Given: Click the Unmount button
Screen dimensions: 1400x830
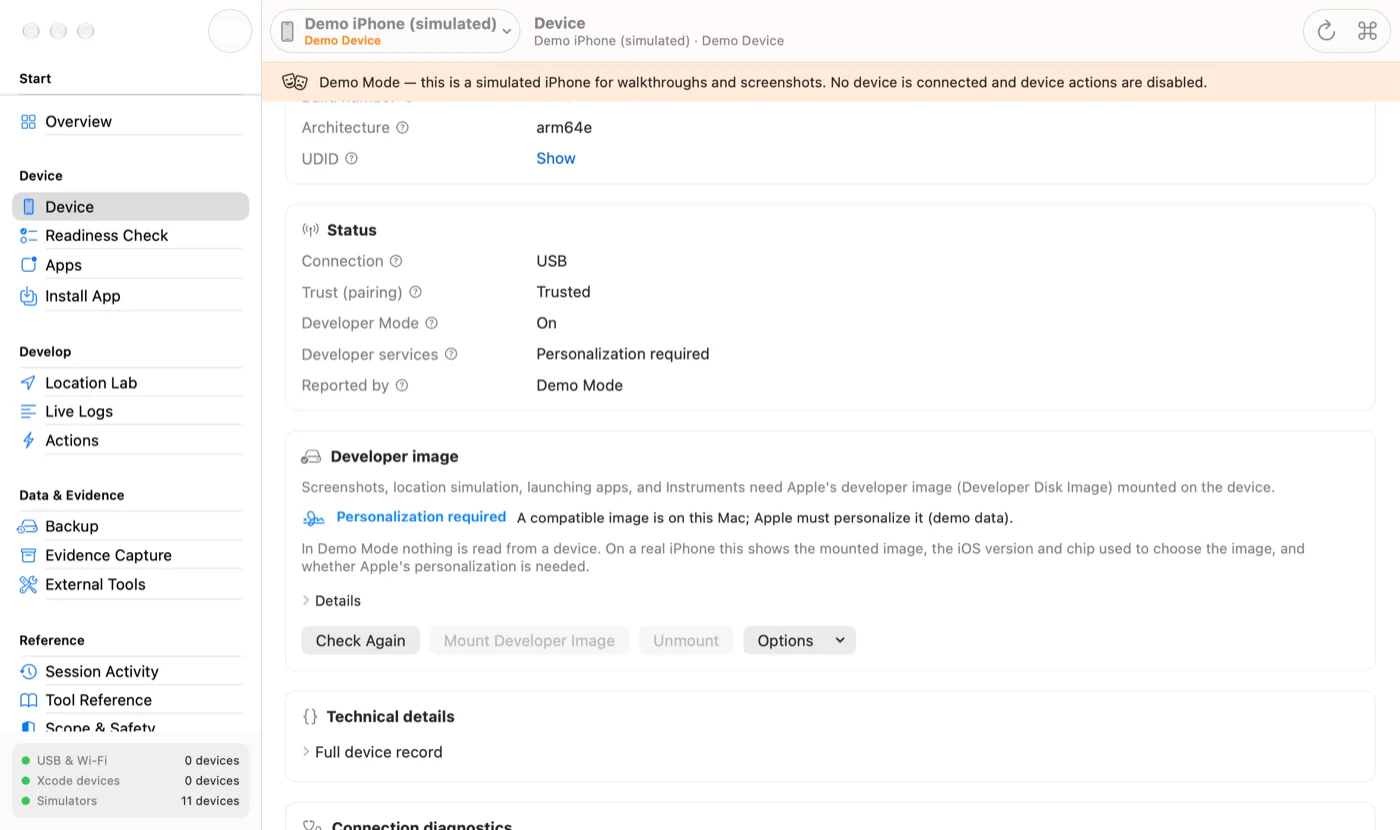Looking at the screenshot, I should [686, 641].
